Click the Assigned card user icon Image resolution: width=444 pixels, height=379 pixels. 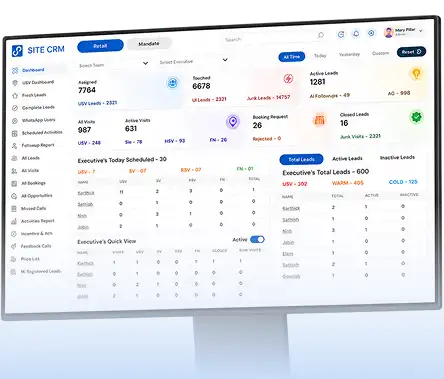pos(172,83)
